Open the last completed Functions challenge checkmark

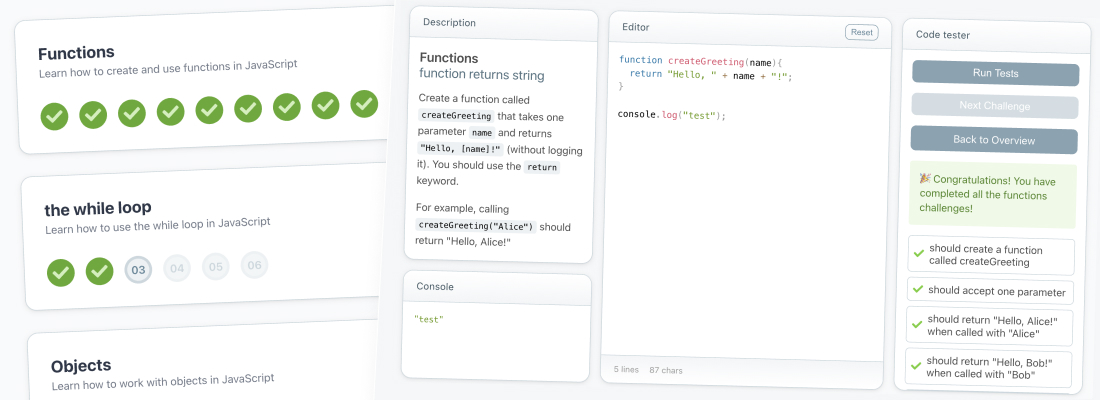click(x=364, y=104)
